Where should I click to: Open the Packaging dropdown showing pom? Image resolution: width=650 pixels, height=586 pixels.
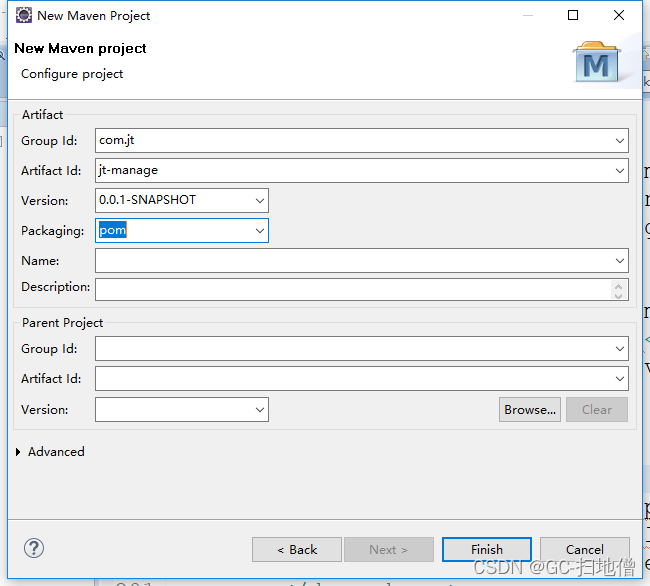(x=260, y=230)
